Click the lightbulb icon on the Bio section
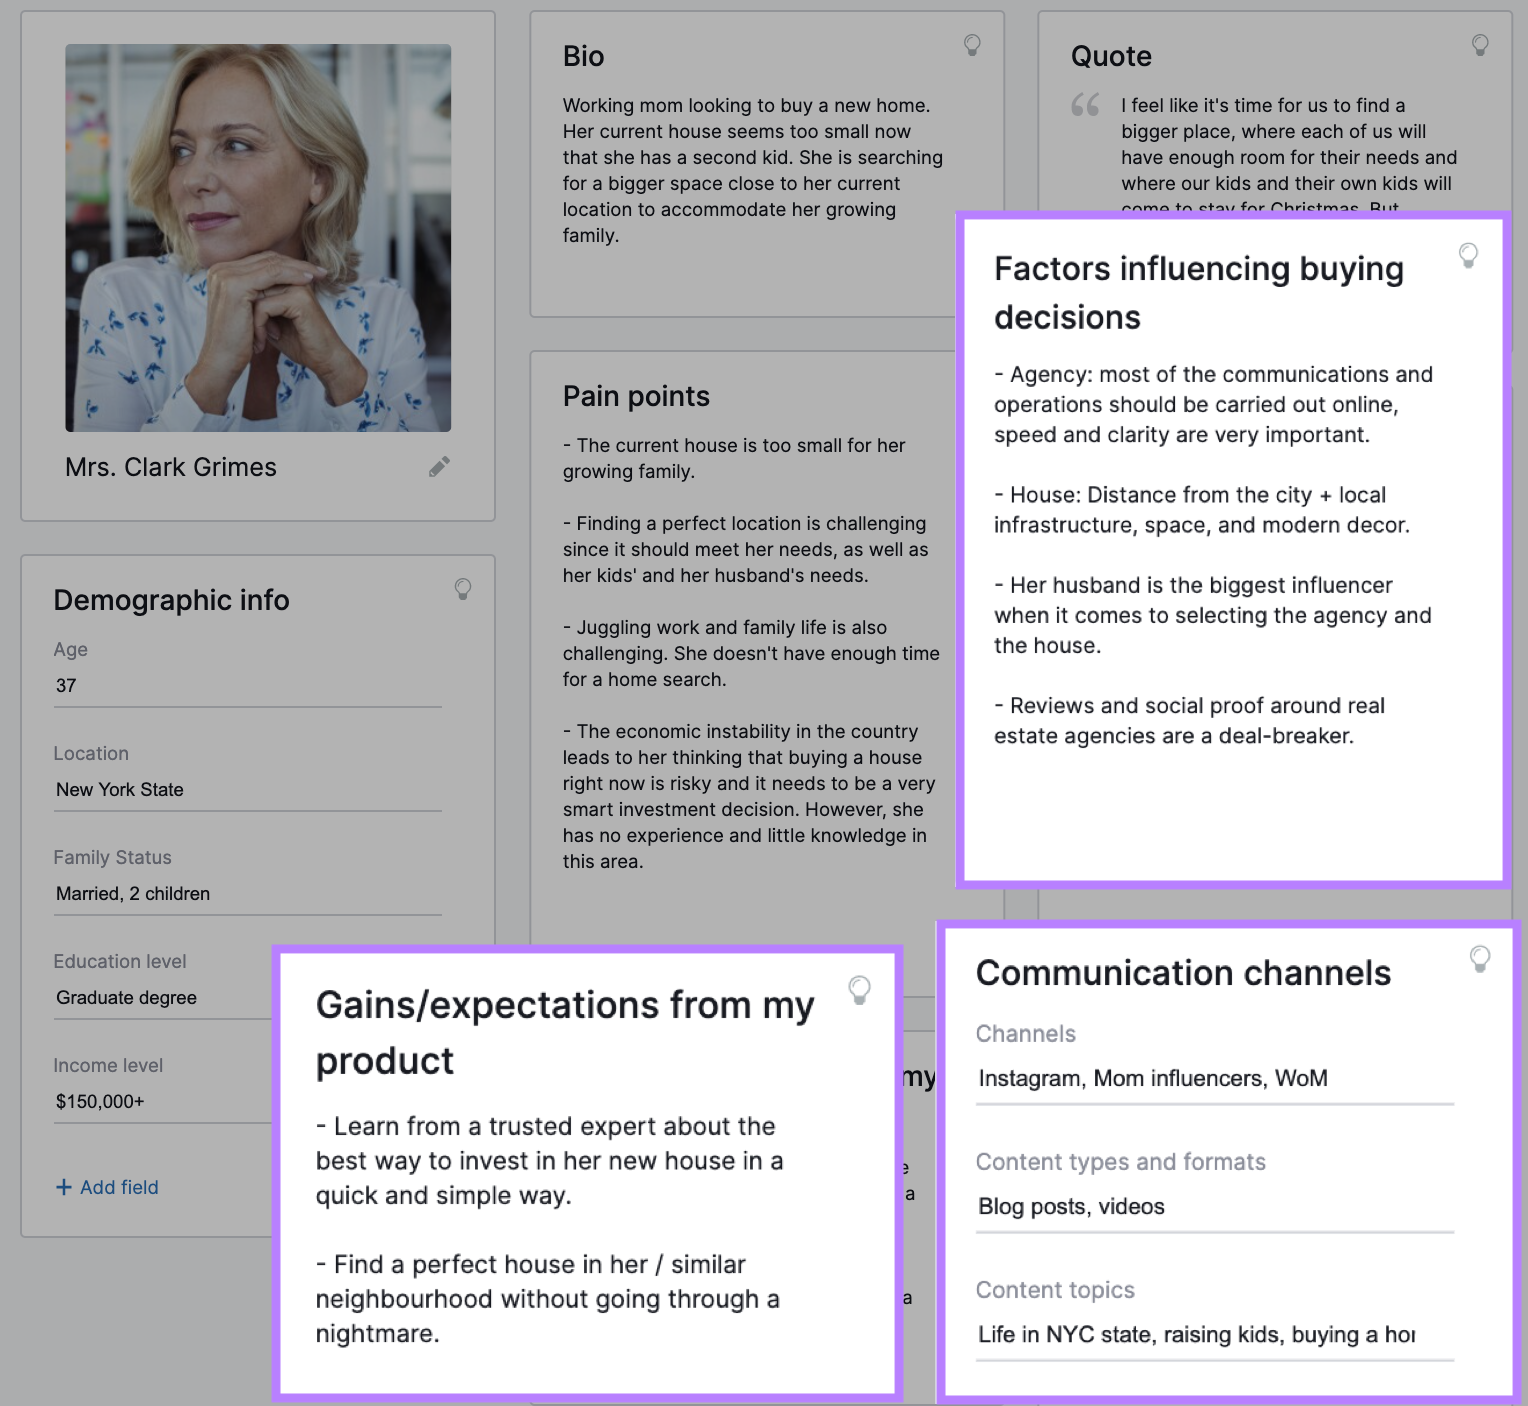Viewport: 1528px width, 1406px height. (972, 45)
